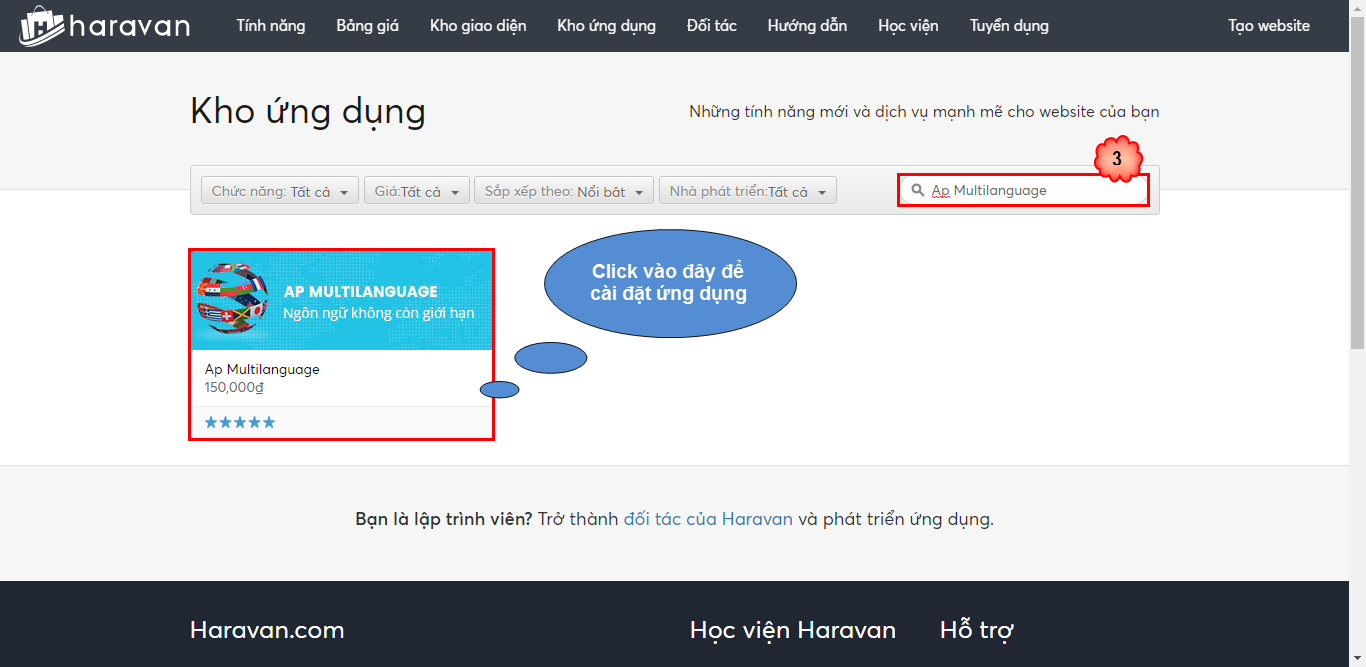Screen dimensions: 1366x667
Task: Click the Haravan.com footer heading
Action: (267, 630)
